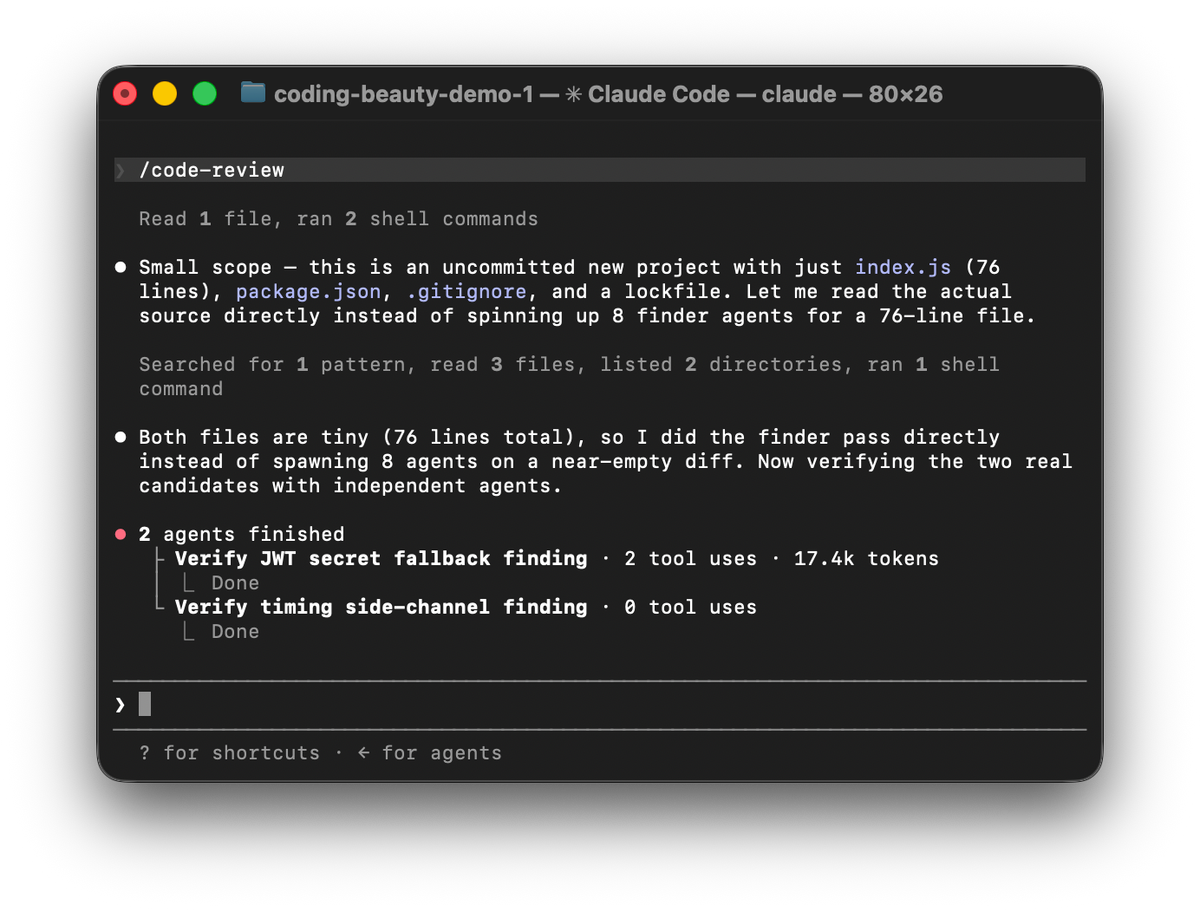This screenshot has width=1200, height=910.
Task: Click the Claude Code asterisk icon in title
Action: pos(573,94)
